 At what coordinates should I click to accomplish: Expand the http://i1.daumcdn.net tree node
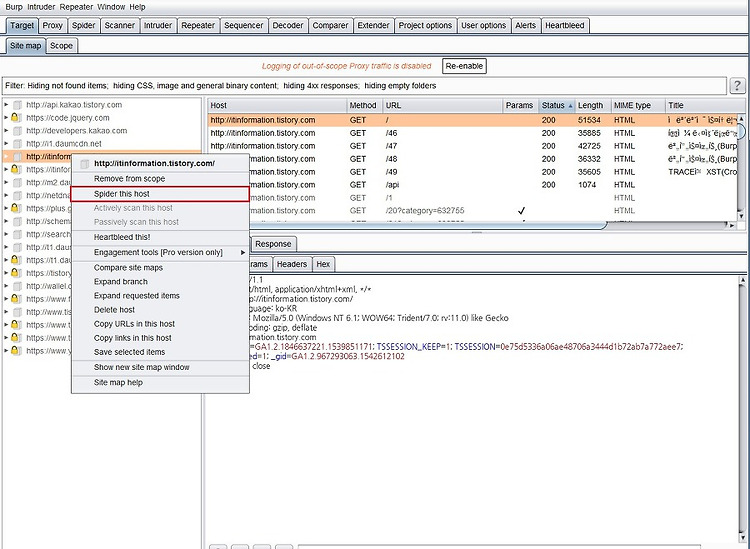pyautogui.click(x=6, y=143)
